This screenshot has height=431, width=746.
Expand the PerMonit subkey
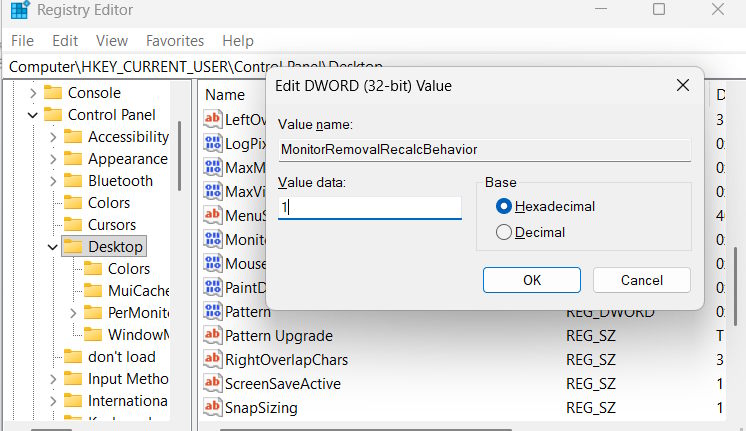[73, 313]
